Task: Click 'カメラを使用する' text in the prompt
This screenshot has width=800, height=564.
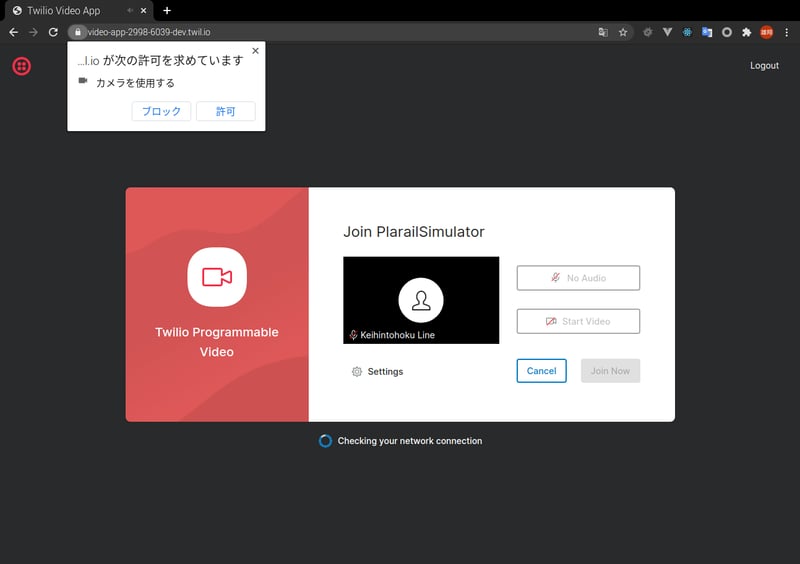Action: pos(135,83)
